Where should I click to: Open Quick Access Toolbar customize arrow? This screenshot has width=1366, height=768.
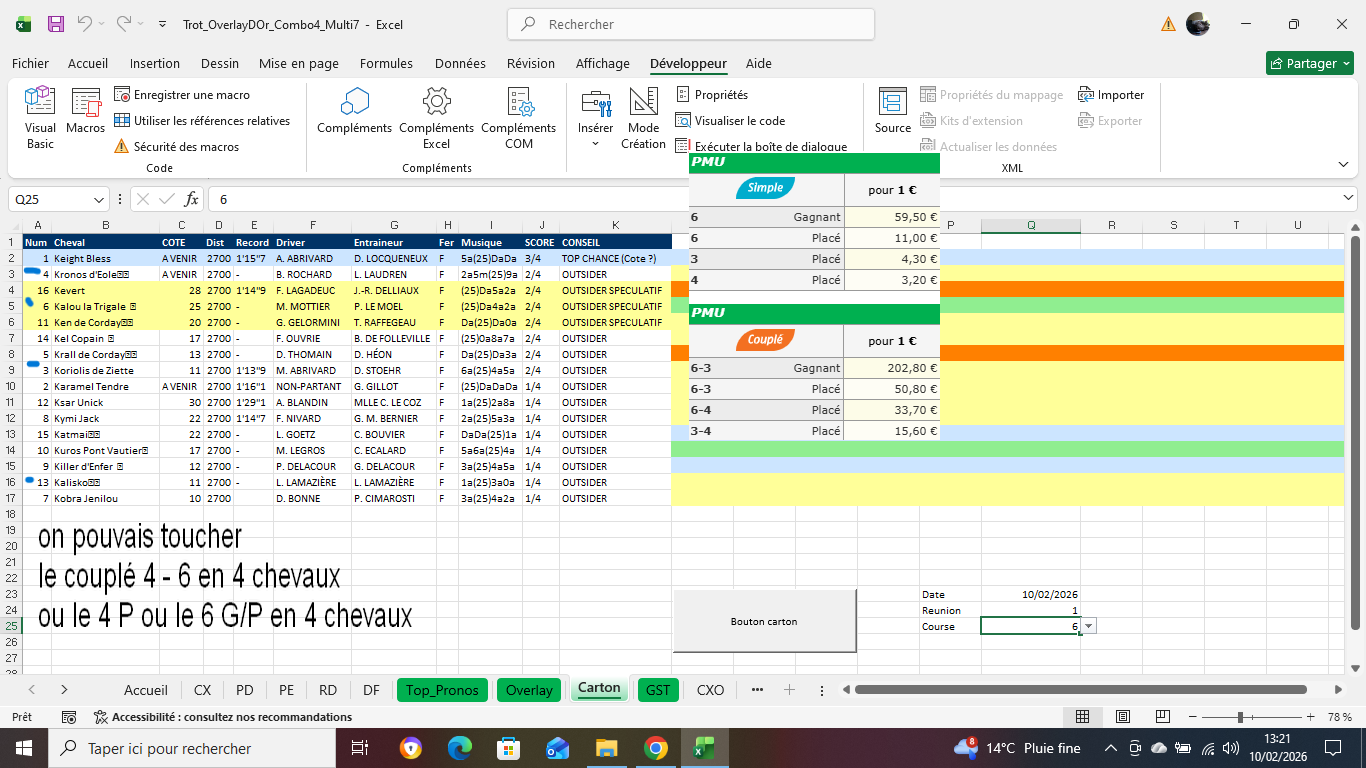pyautogui.click(x=163, y=24)
